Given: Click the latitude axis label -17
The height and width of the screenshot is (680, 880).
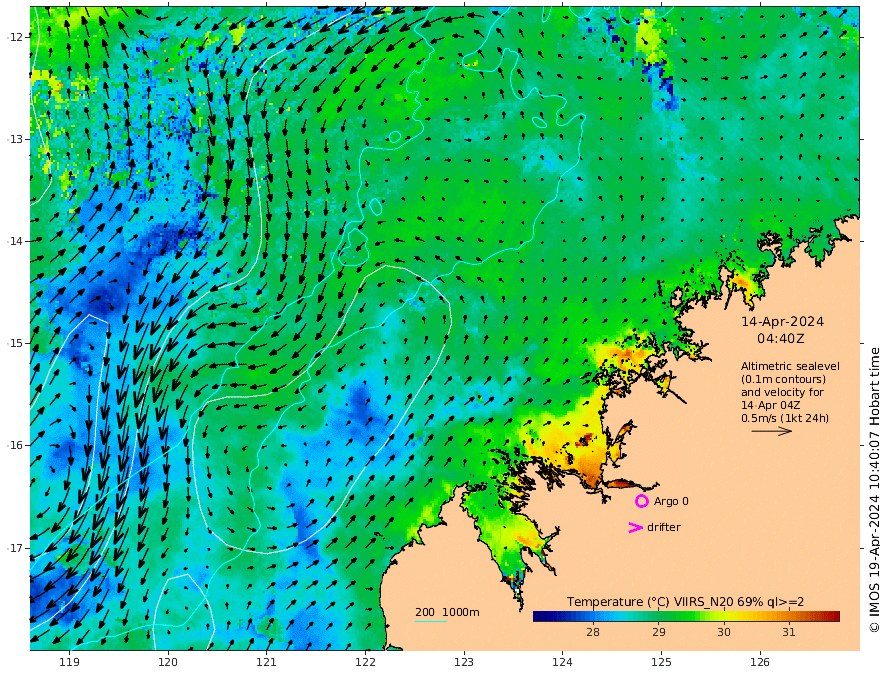Looking at the screenshot, I should pyautogui.click(x=15, y=548).
